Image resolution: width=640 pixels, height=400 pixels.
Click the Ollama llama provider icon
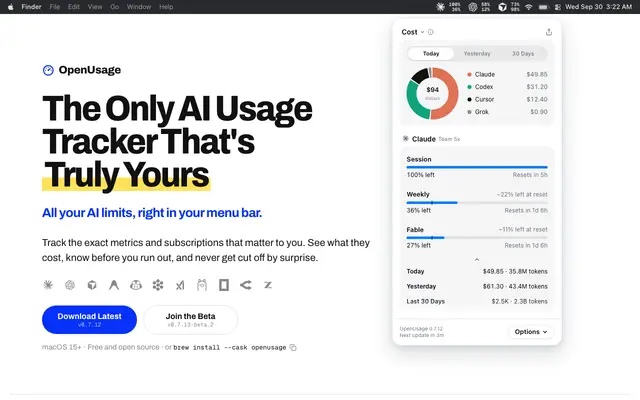coord(202,285)
